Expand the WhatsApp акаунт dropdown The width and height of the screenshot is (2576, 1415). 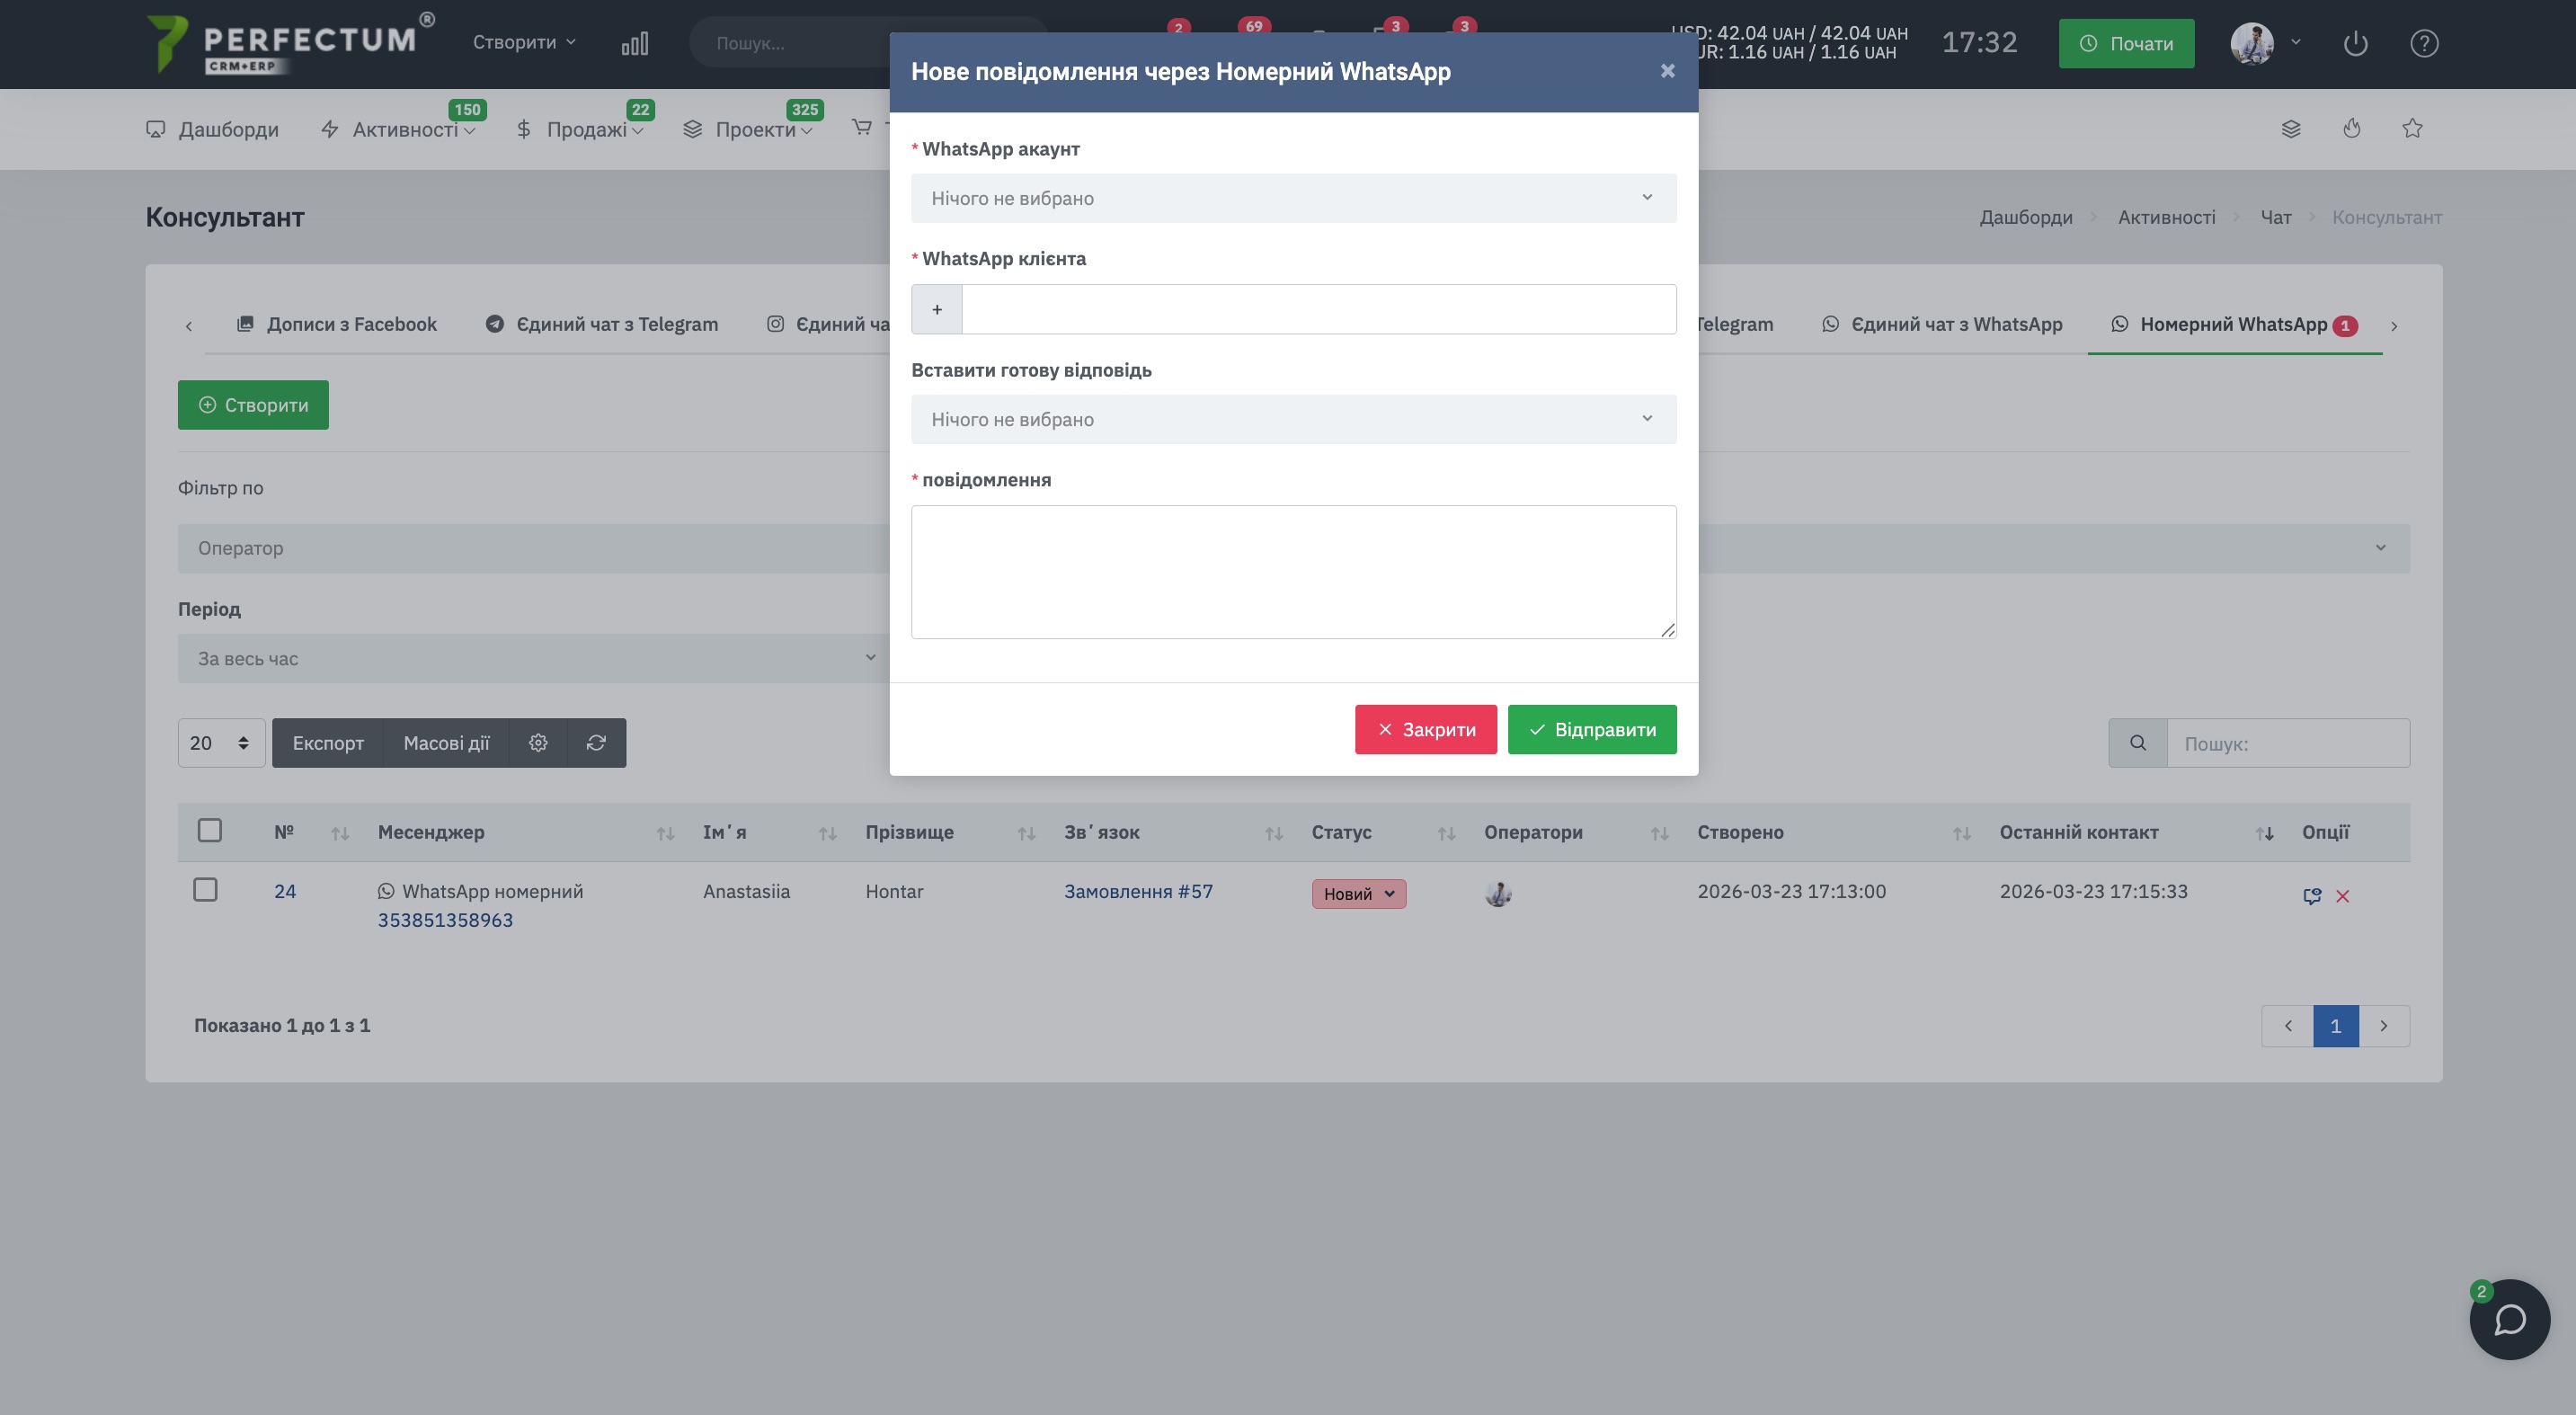(1293, 198)
